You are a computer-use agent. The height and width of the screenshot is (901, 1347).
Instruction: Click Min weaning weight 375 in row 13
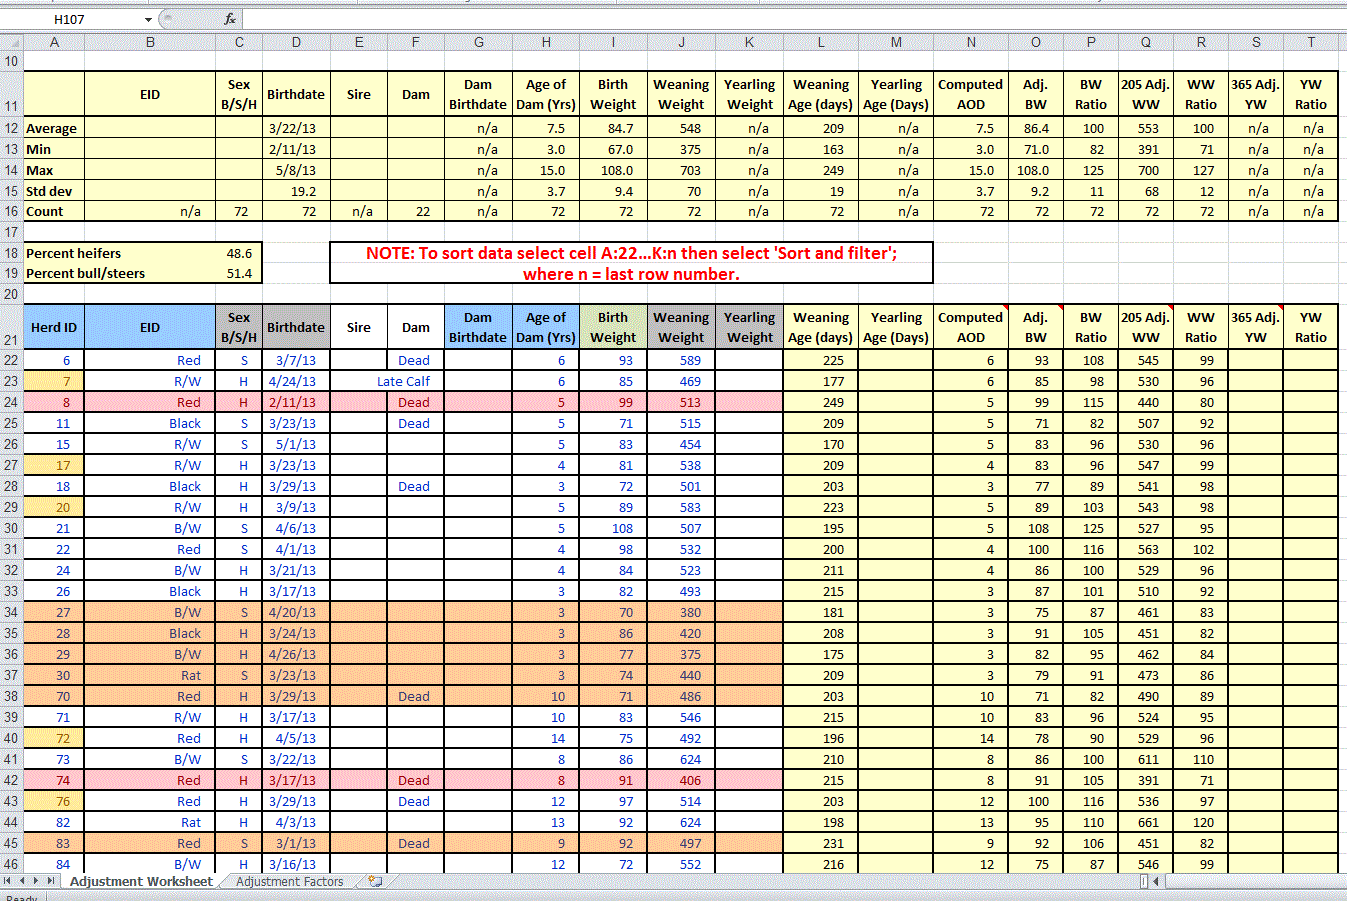(x=681, y=149)
